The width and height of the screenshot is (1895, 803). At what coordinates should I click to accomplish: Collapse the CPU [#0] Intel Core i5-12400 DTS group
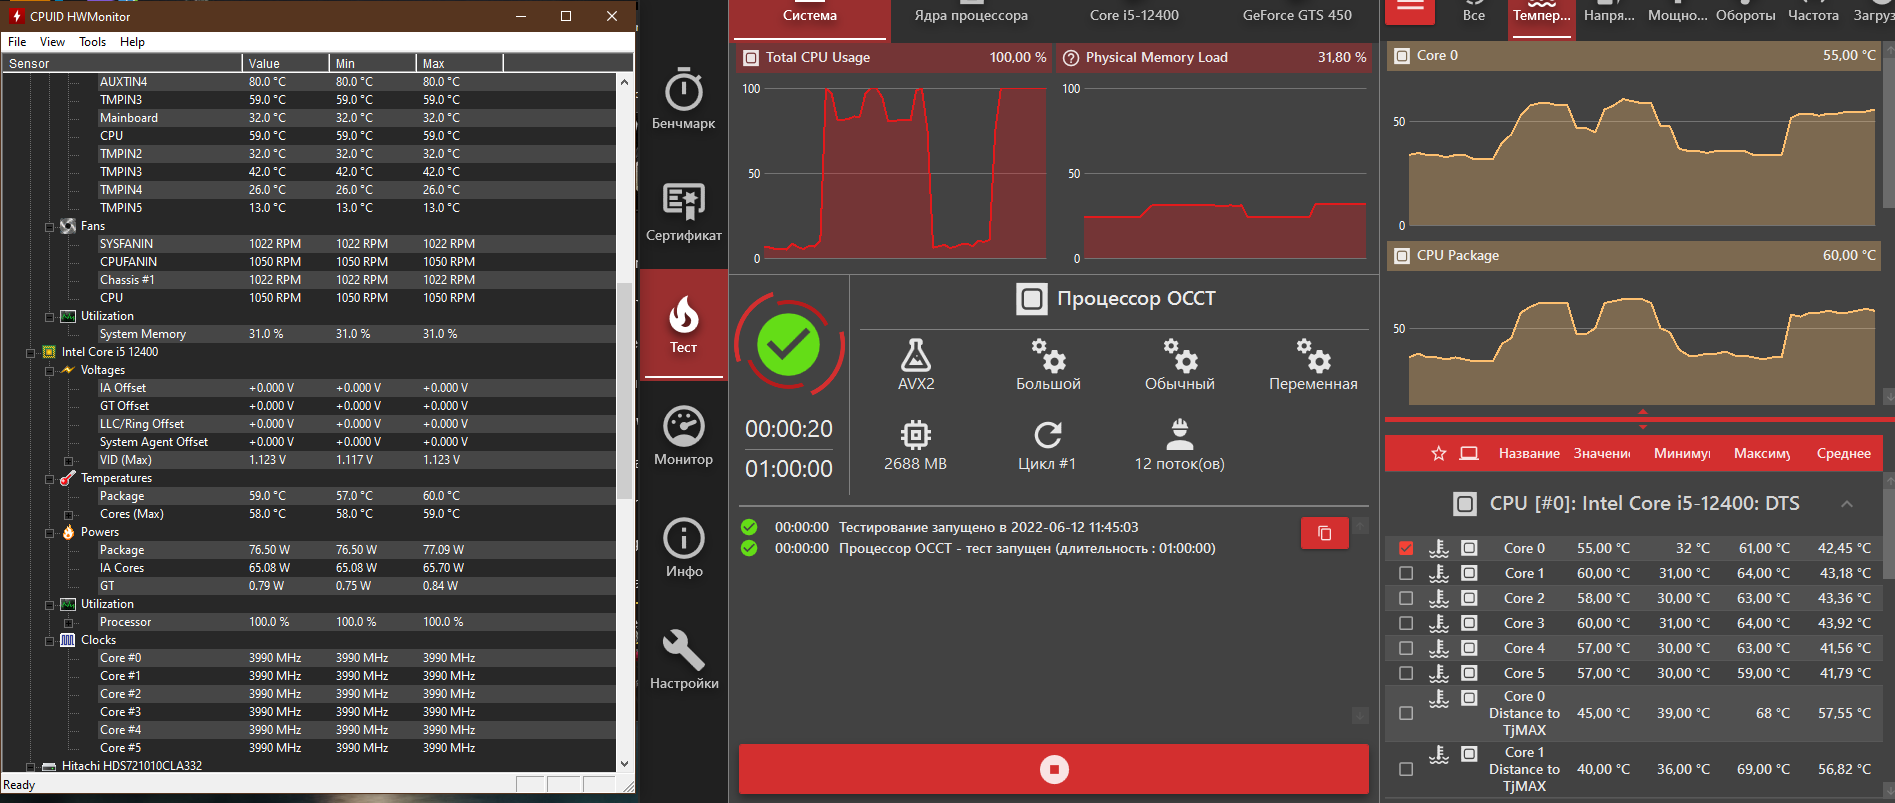1847,504
